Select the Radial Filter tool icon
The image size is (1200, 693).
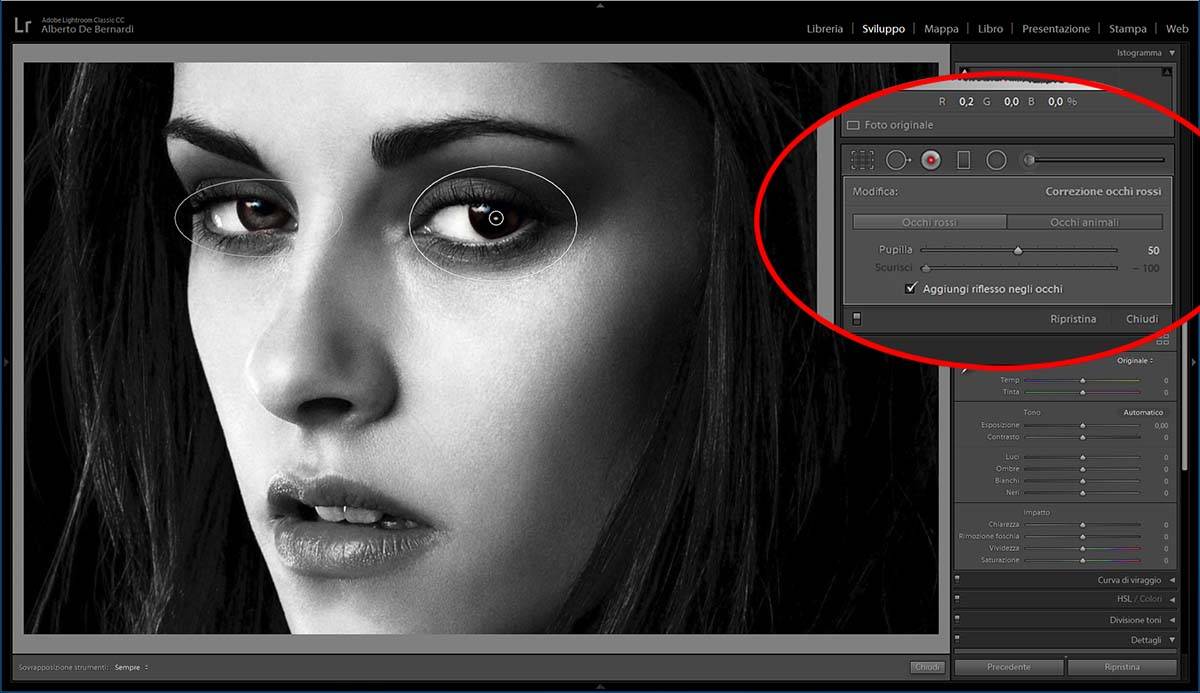click(996, 160)
